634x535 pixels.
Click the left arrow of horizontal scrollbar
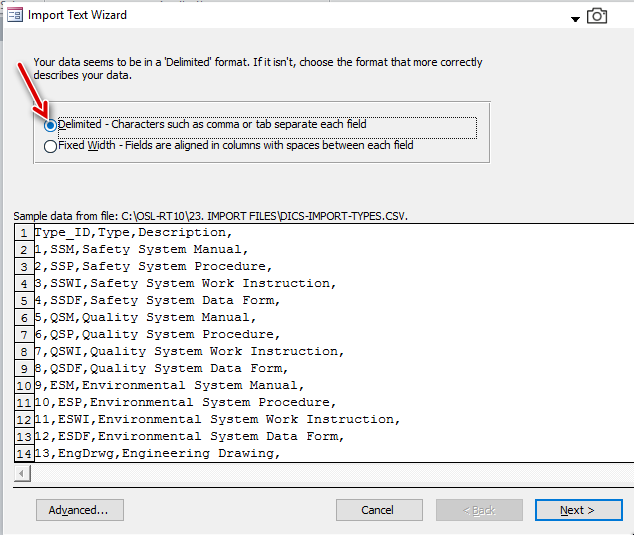click(22, 473)
